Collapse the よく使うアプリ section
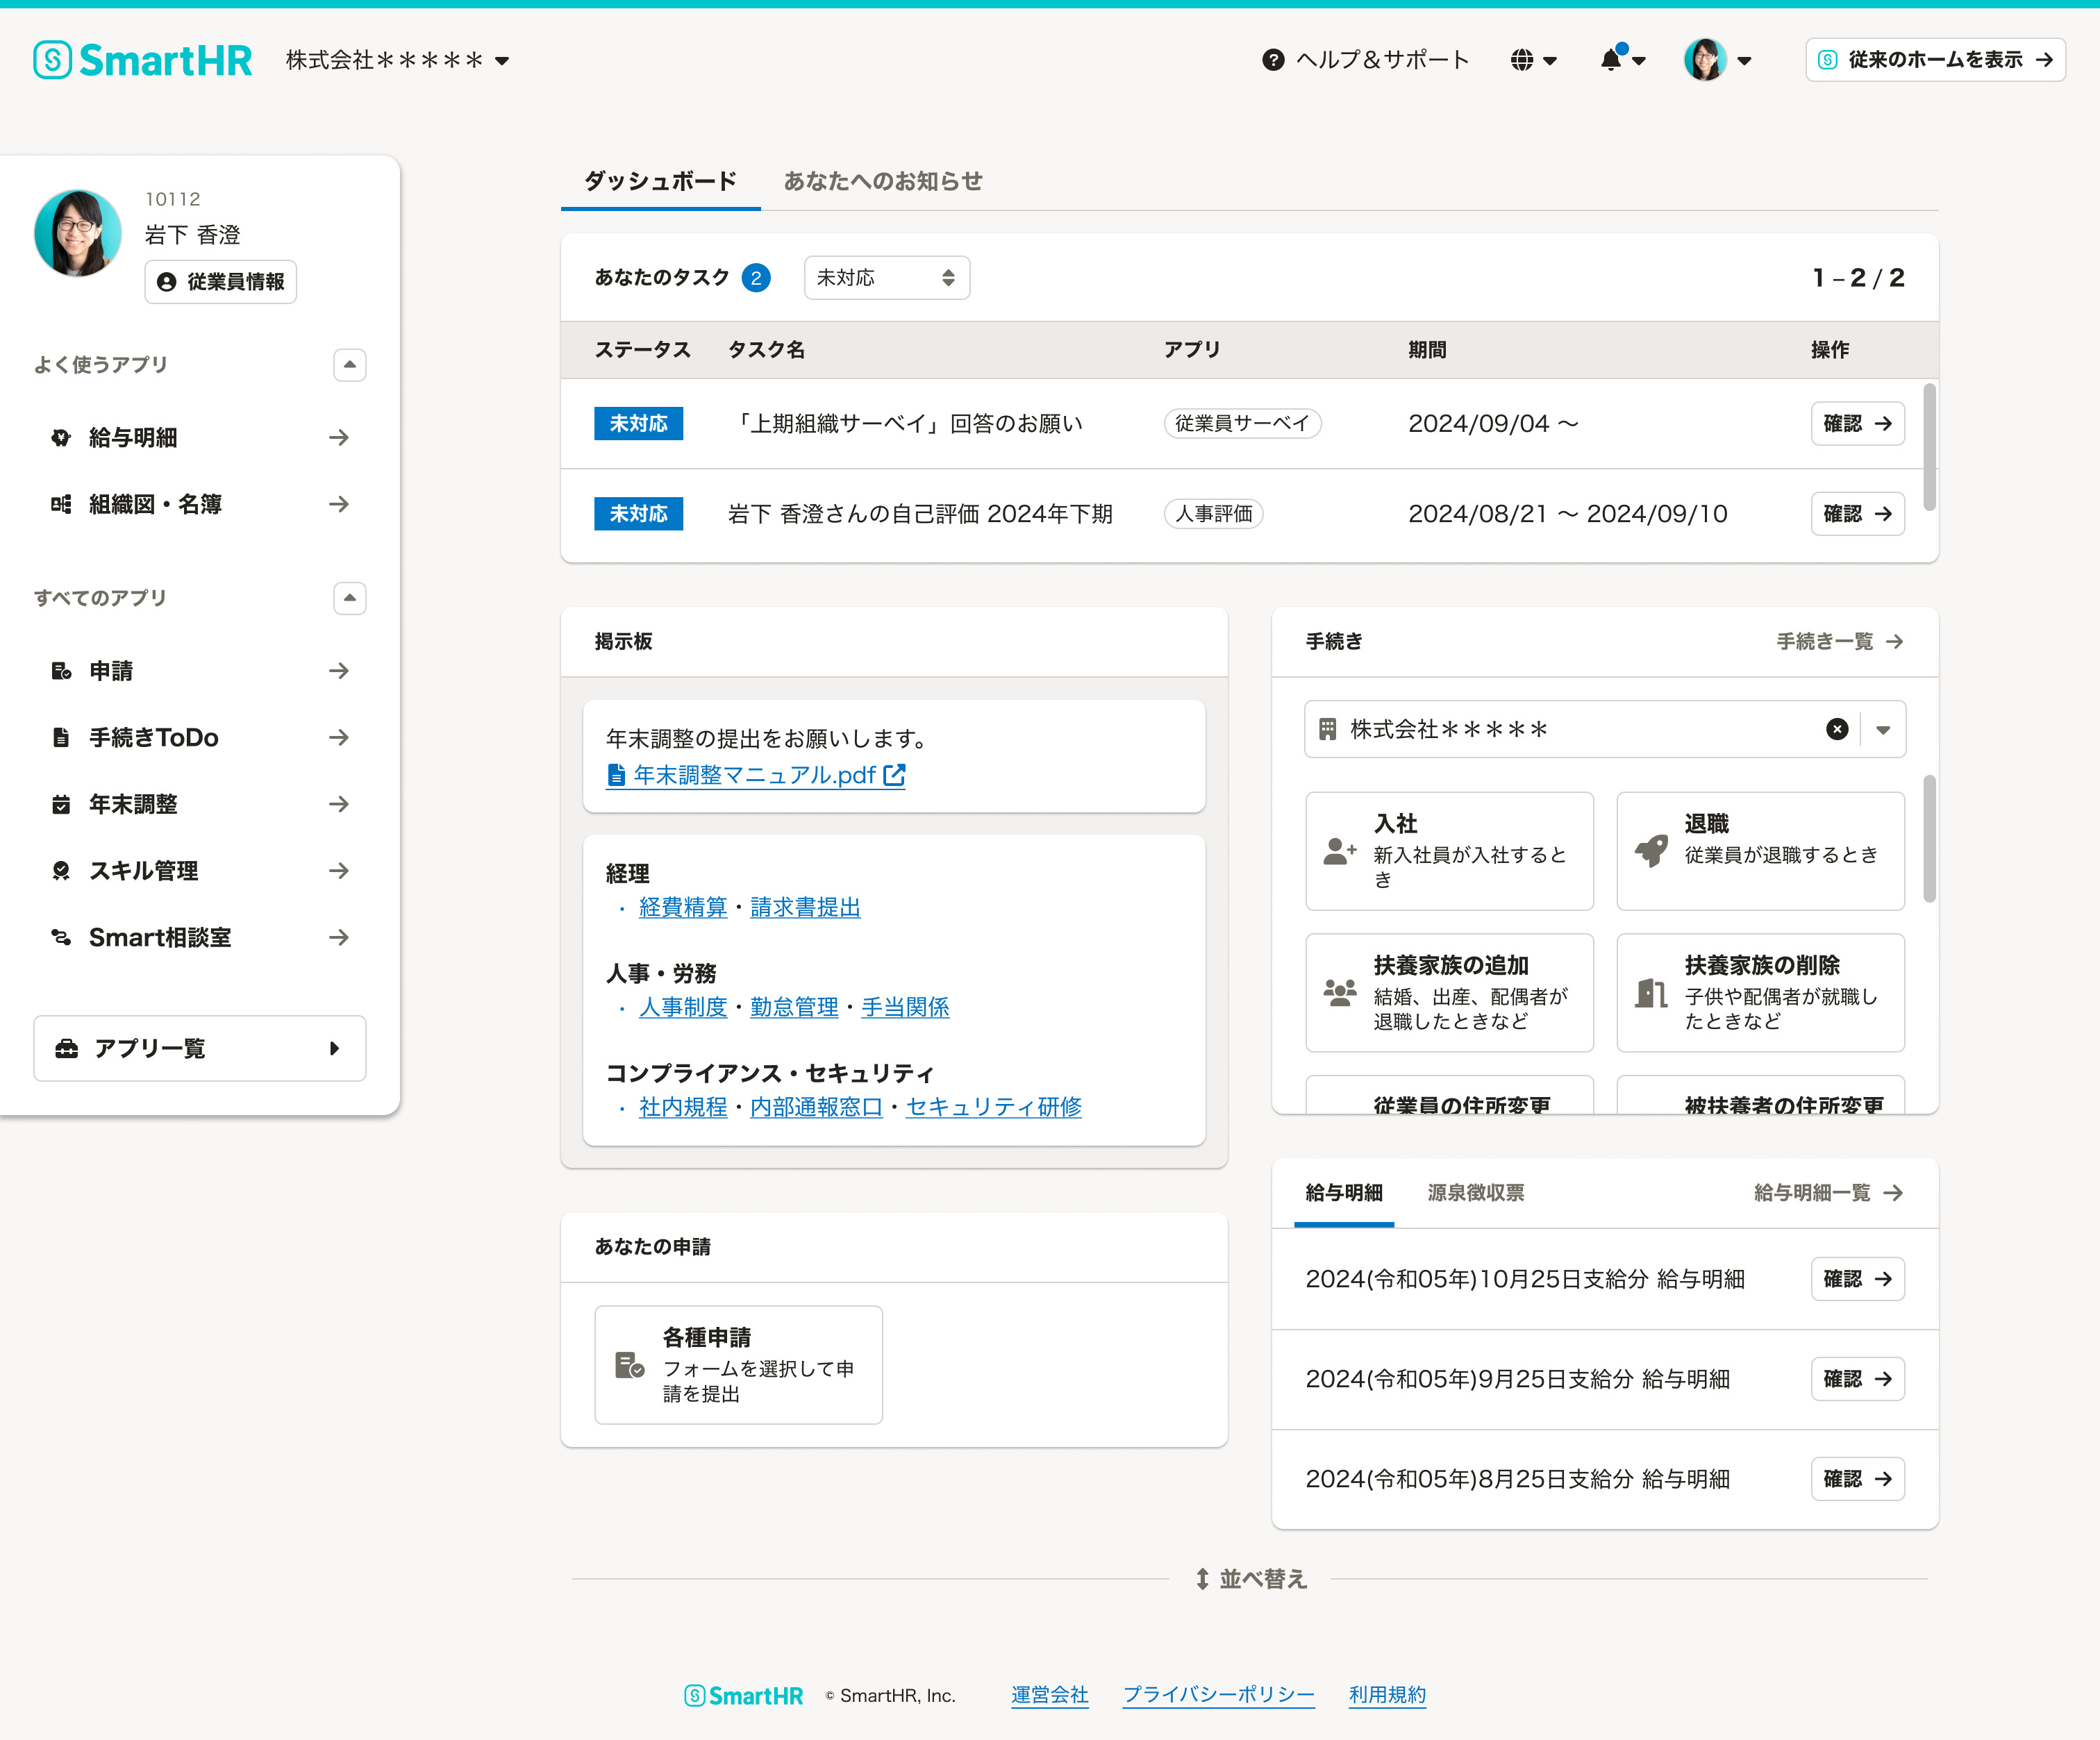Screen dimensions: 2100x1740 click(x=349, y=365)
